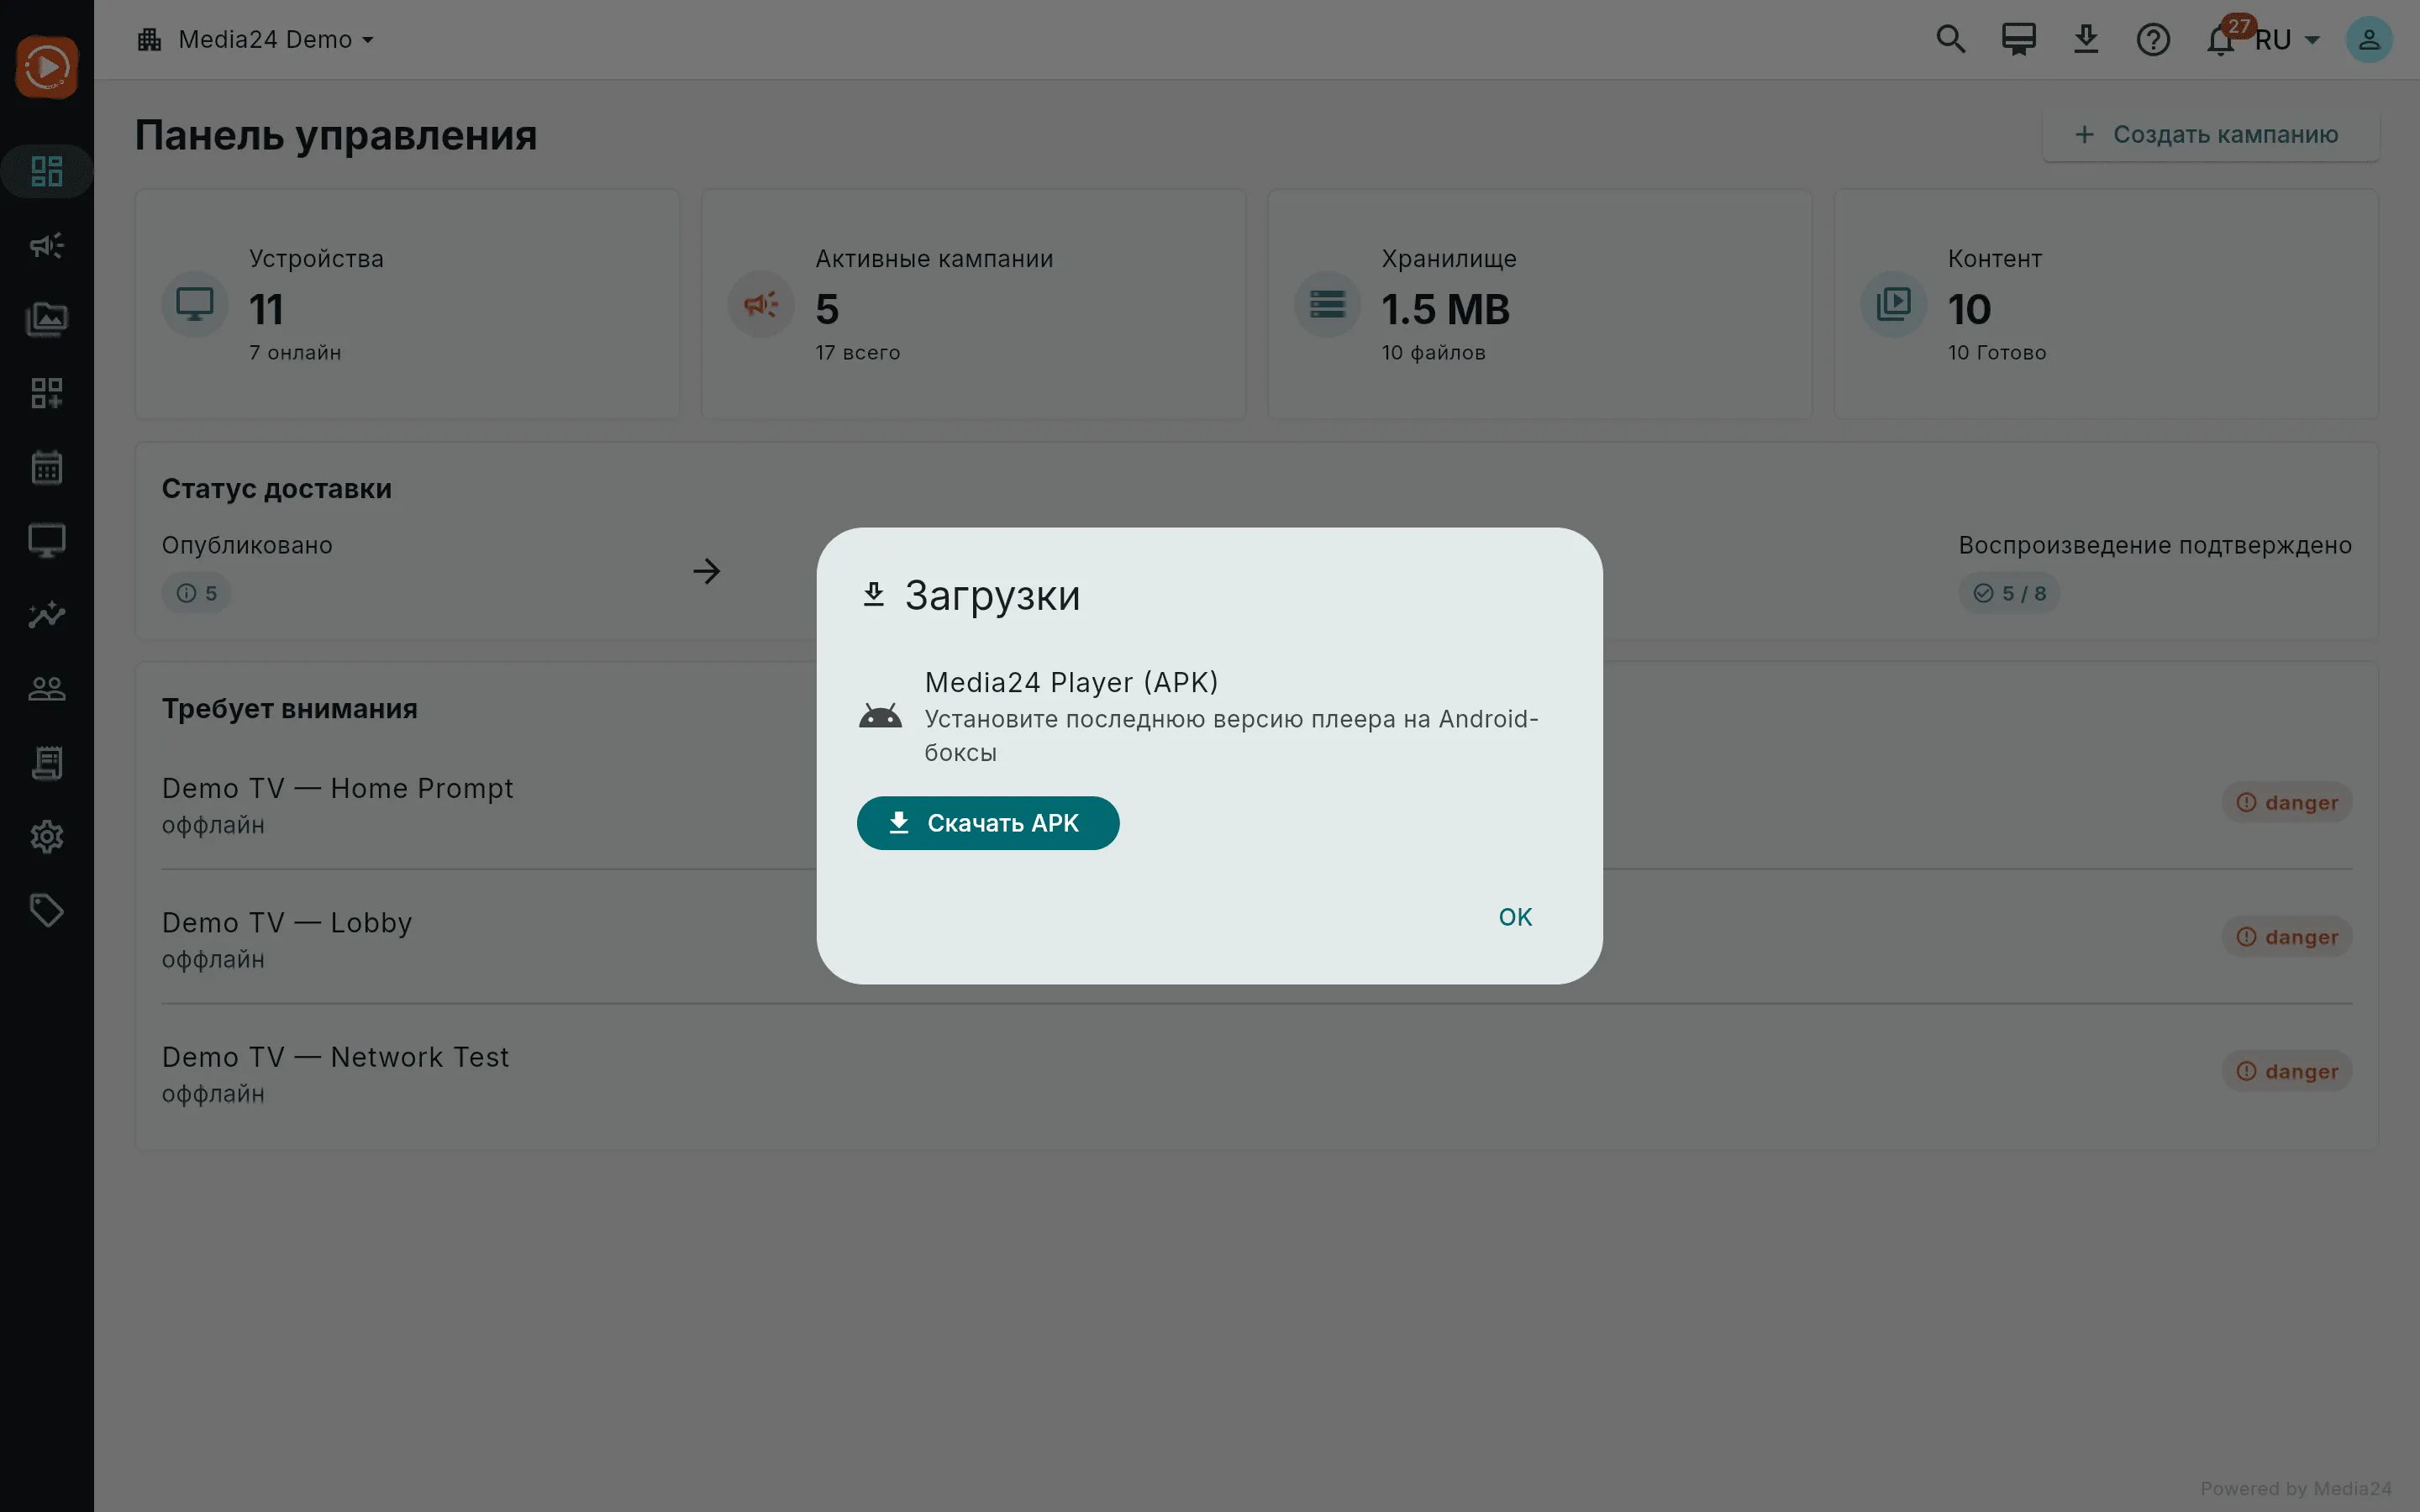Open the analytics chart icon in the sidebar
The height and width of the screenshot is (1512, 2420).
pyautogui.click(x=47, y=615)
